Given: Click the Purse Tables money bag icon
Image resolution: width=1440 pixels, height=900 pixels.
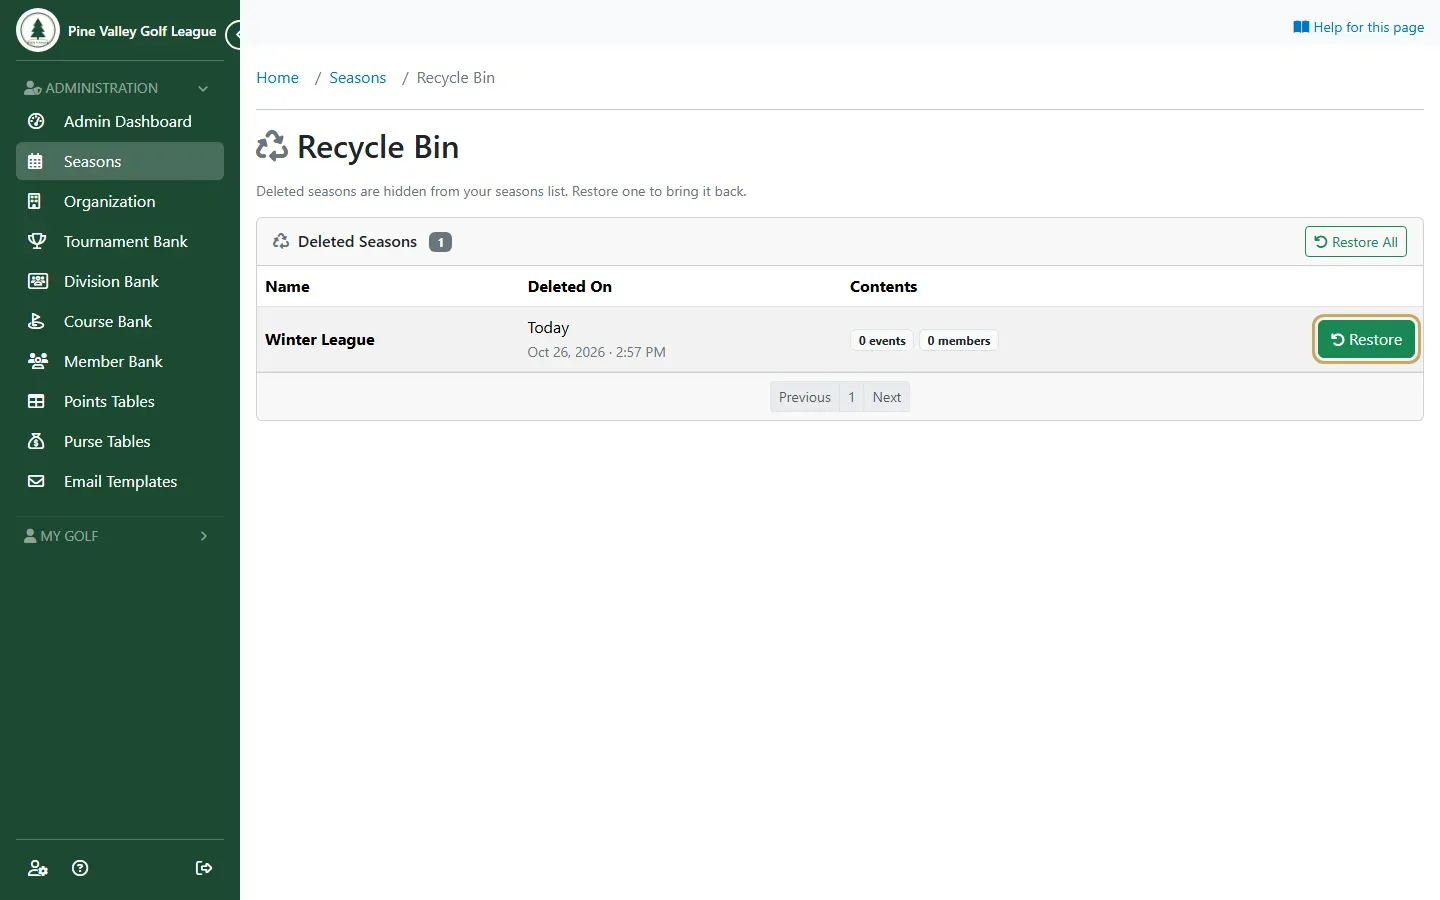Looking at the screenshot, I should pyautogui.click(x=36, y=441).
